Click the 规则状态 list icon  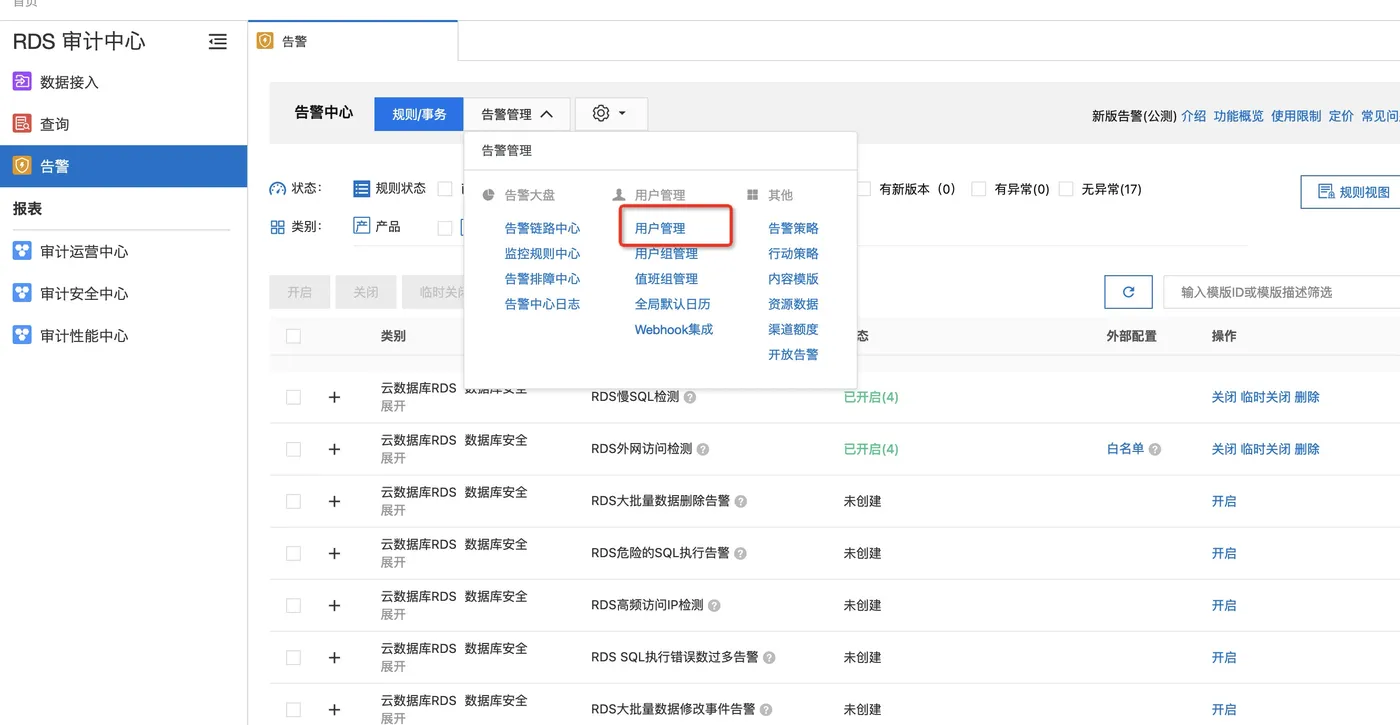tap(361, 189)
